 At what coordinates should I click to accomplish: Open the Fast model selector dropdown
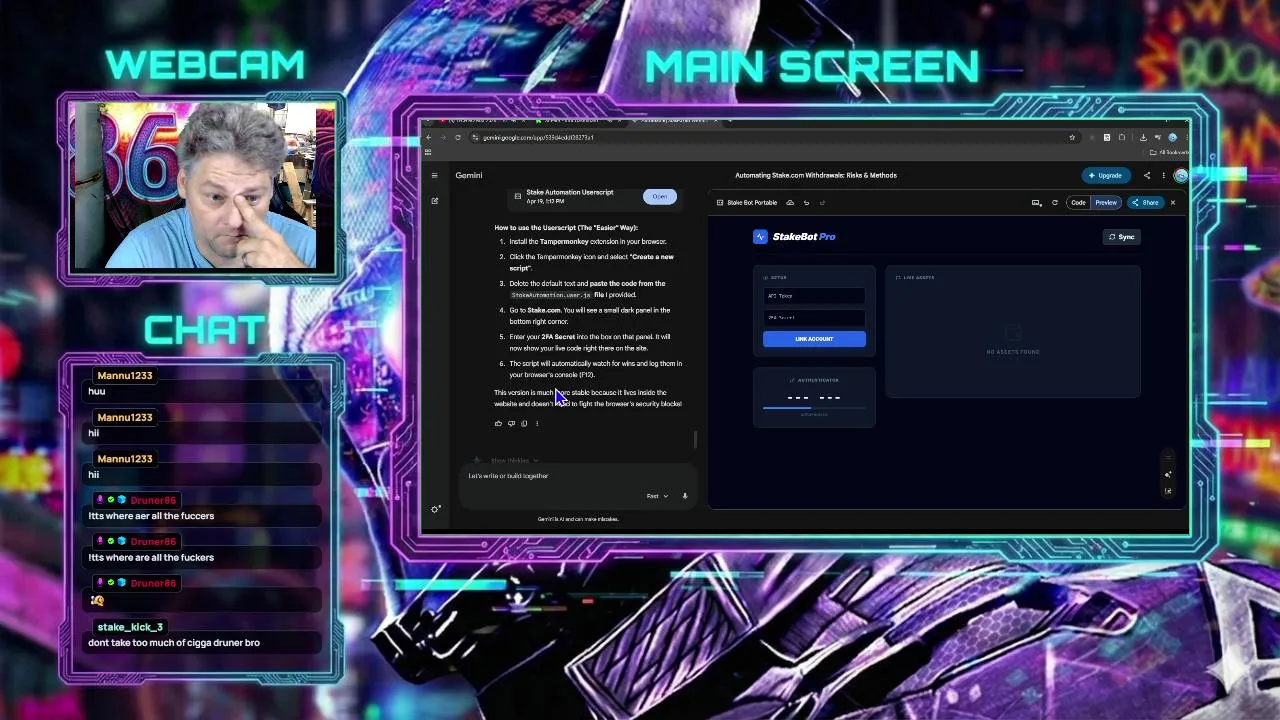pyautogui.click(x=657, y=496)
